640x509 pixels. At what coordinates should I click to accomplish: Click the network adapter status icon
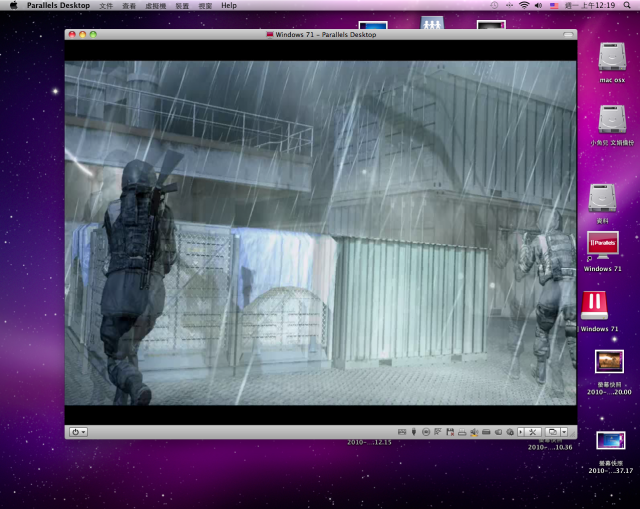click(x=438, y=432)
